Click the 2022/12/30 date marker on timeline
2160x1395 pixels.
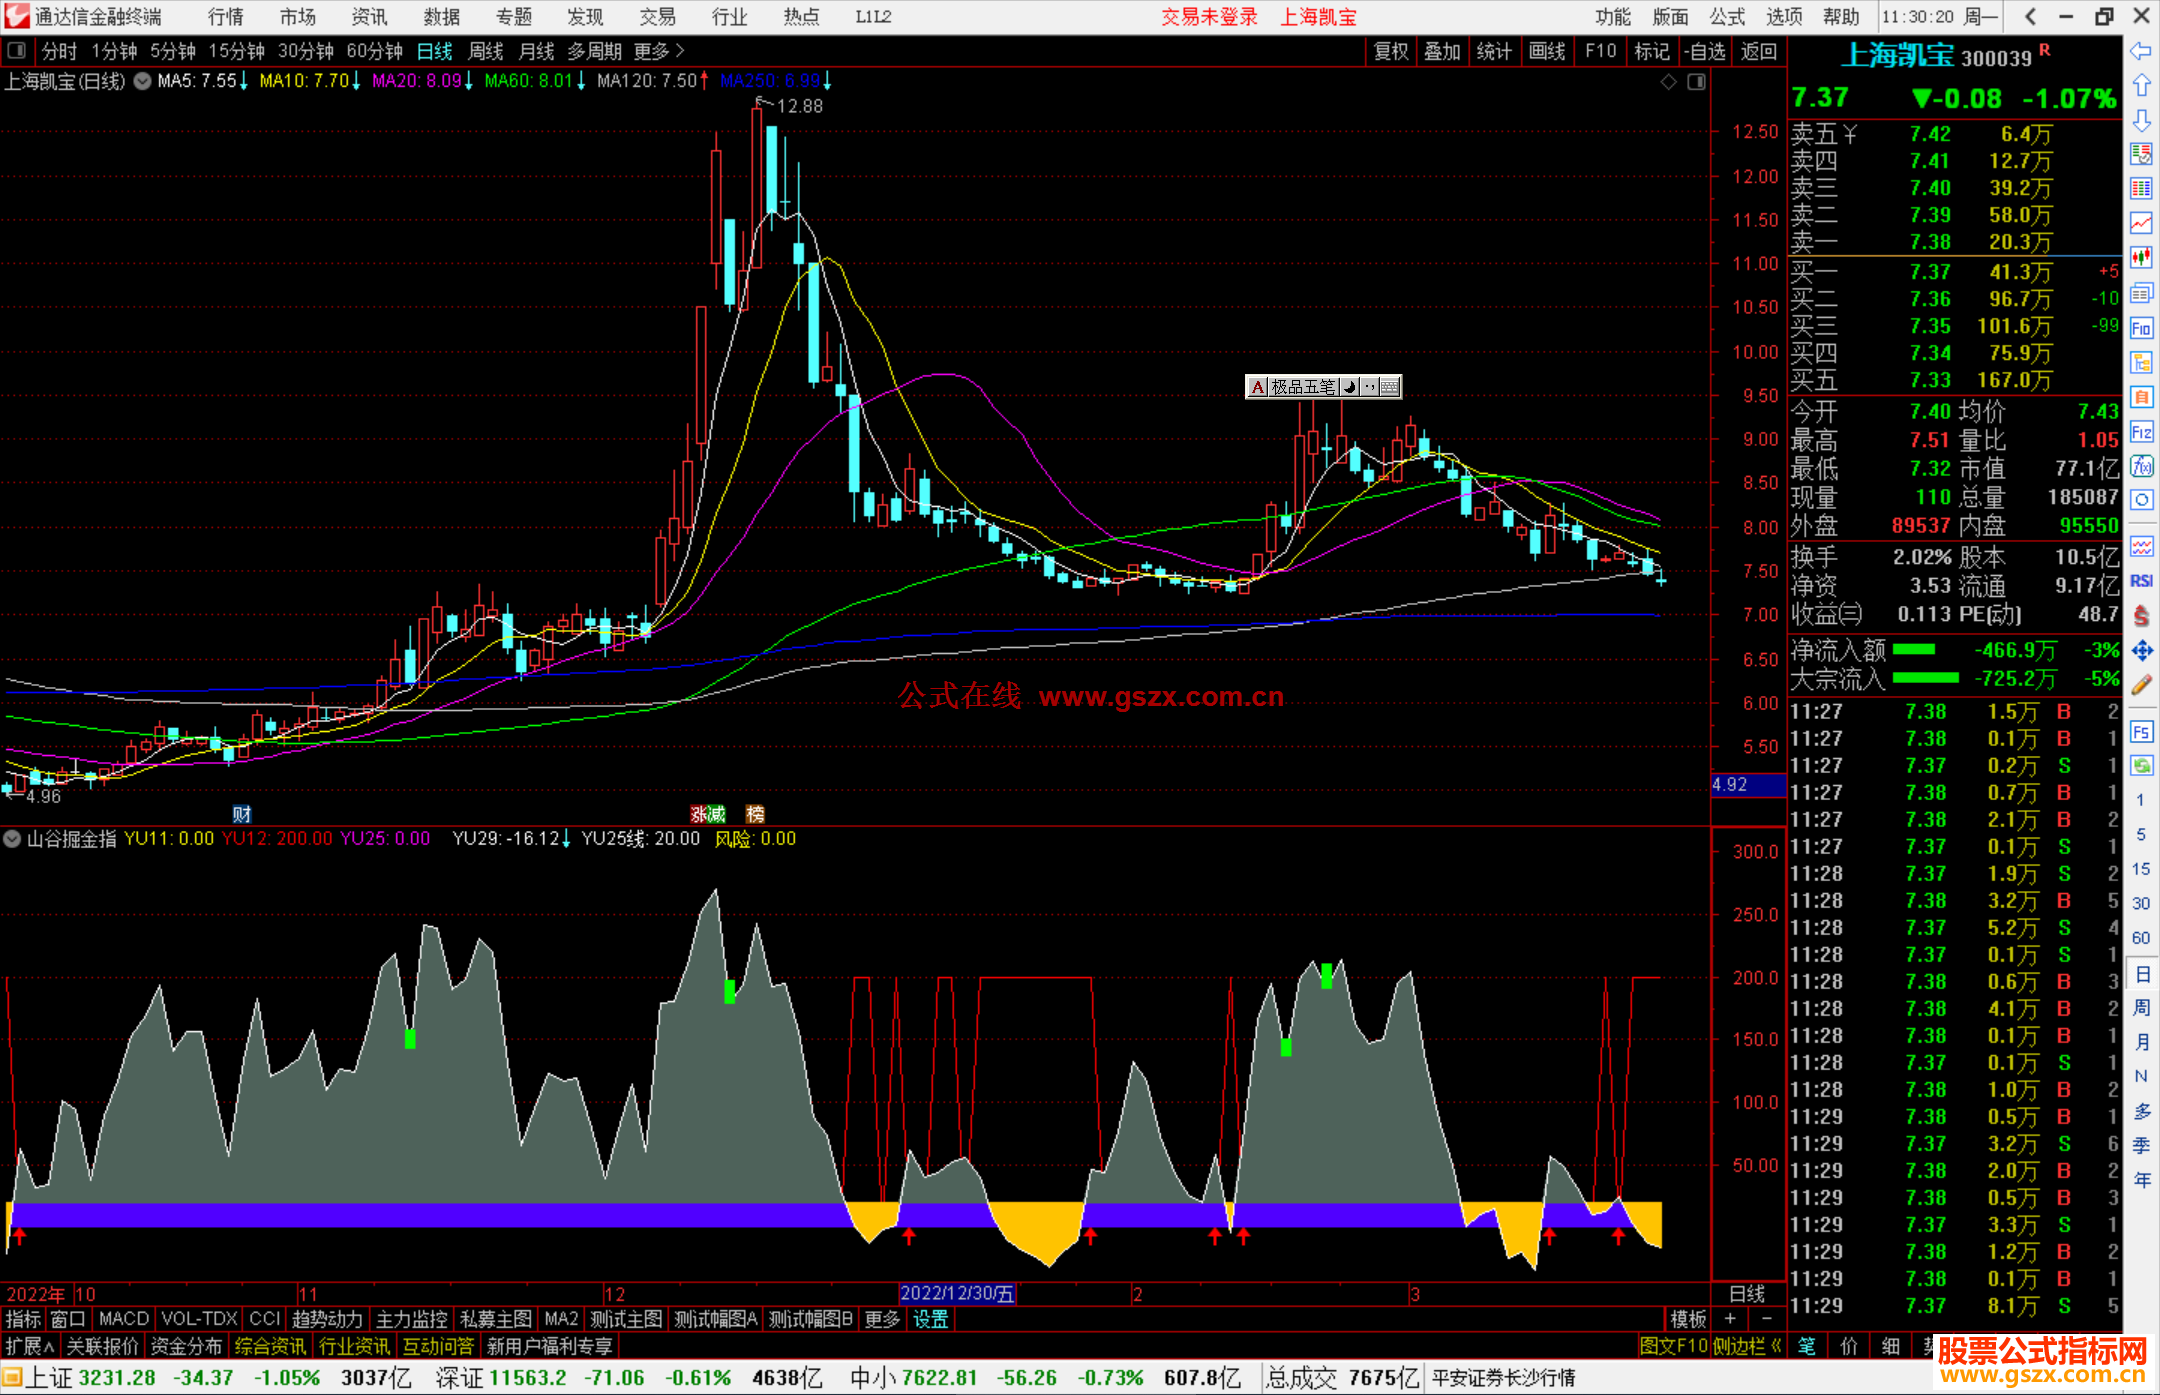tap(957, 1293)
